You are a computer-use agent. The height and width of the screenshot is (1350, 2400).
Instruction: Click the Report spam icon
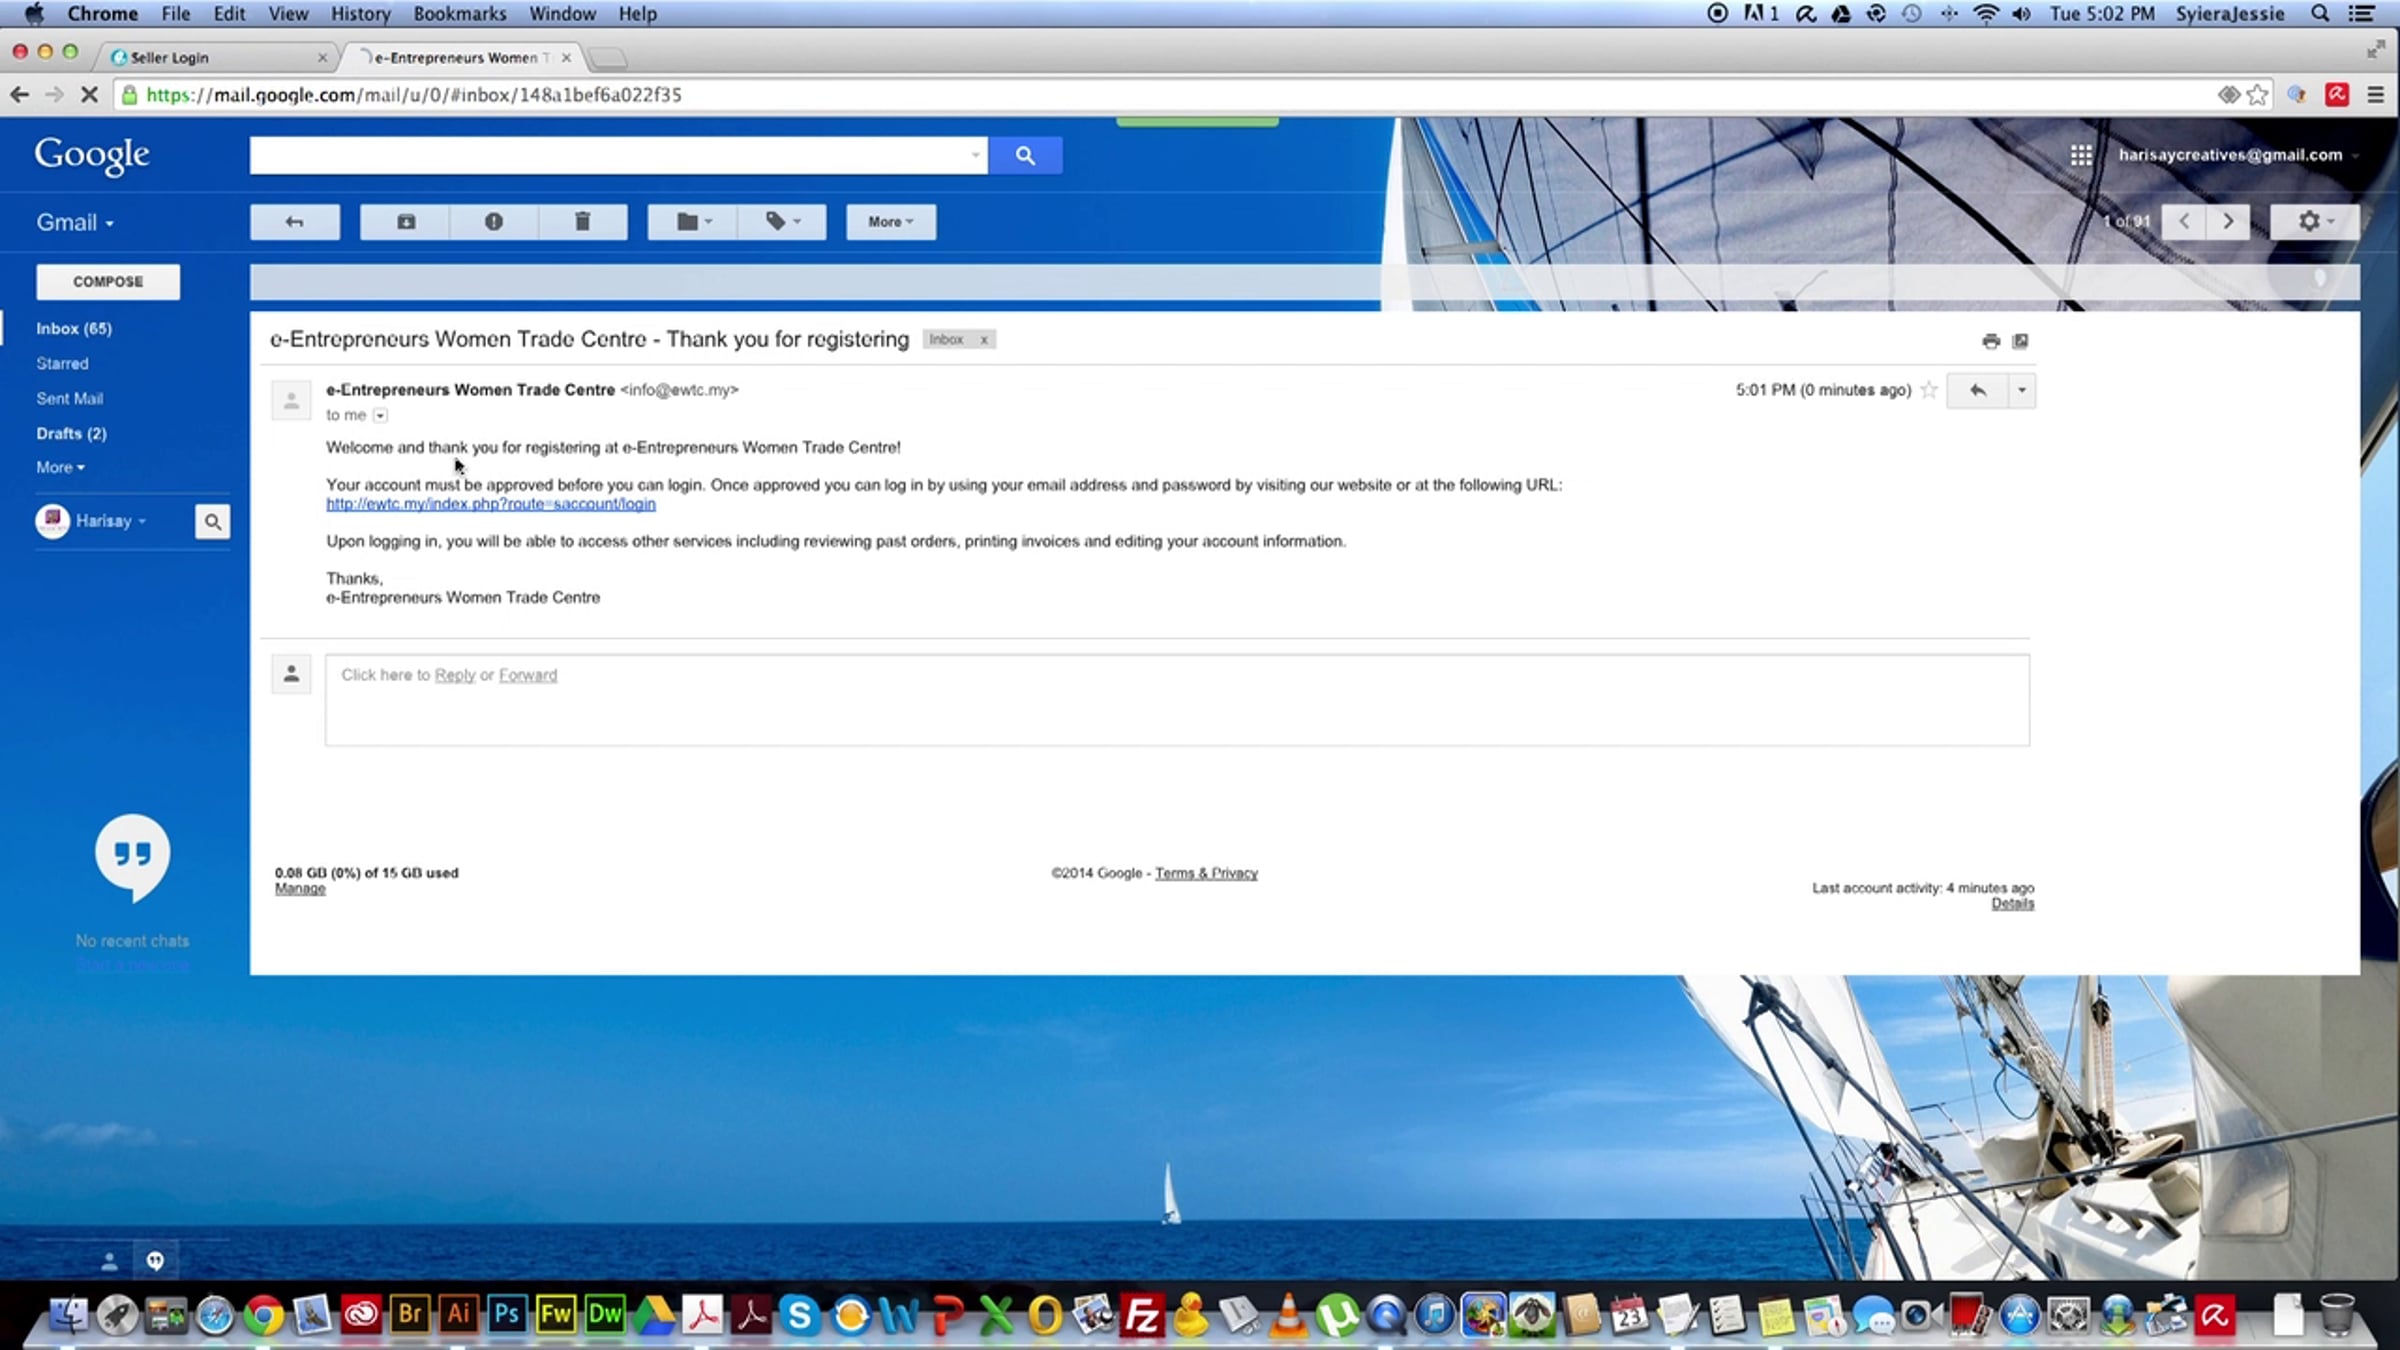coord(494,222)
